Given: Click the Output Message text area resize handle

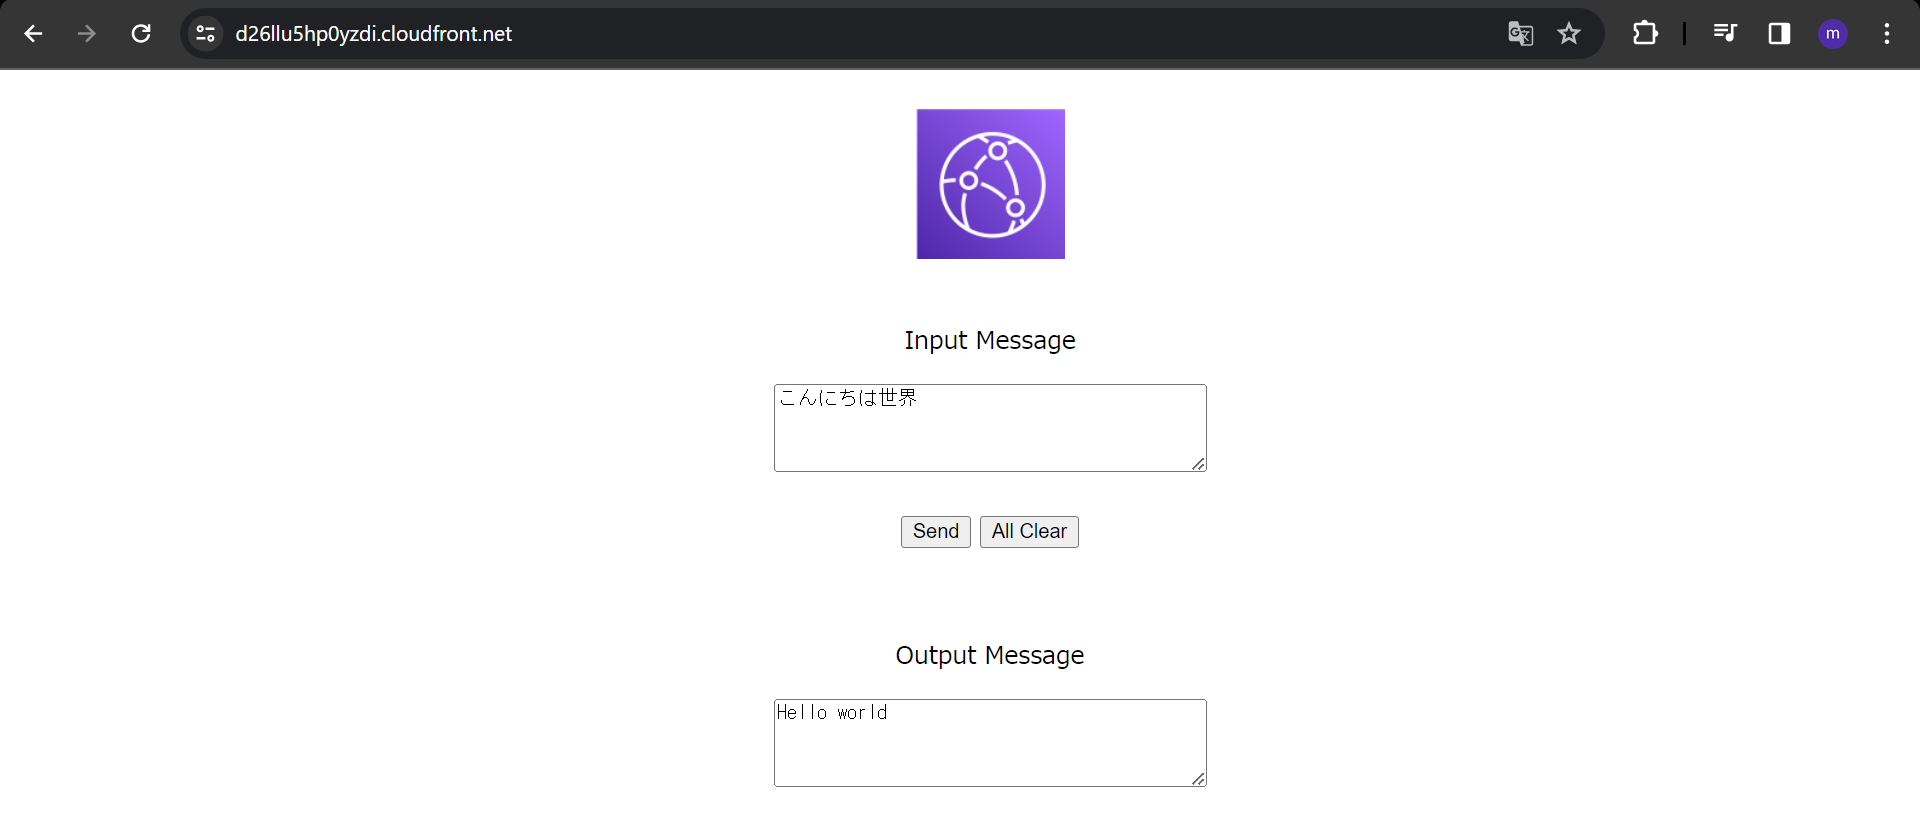Looking at the screenshot, I should (1198, 779).
